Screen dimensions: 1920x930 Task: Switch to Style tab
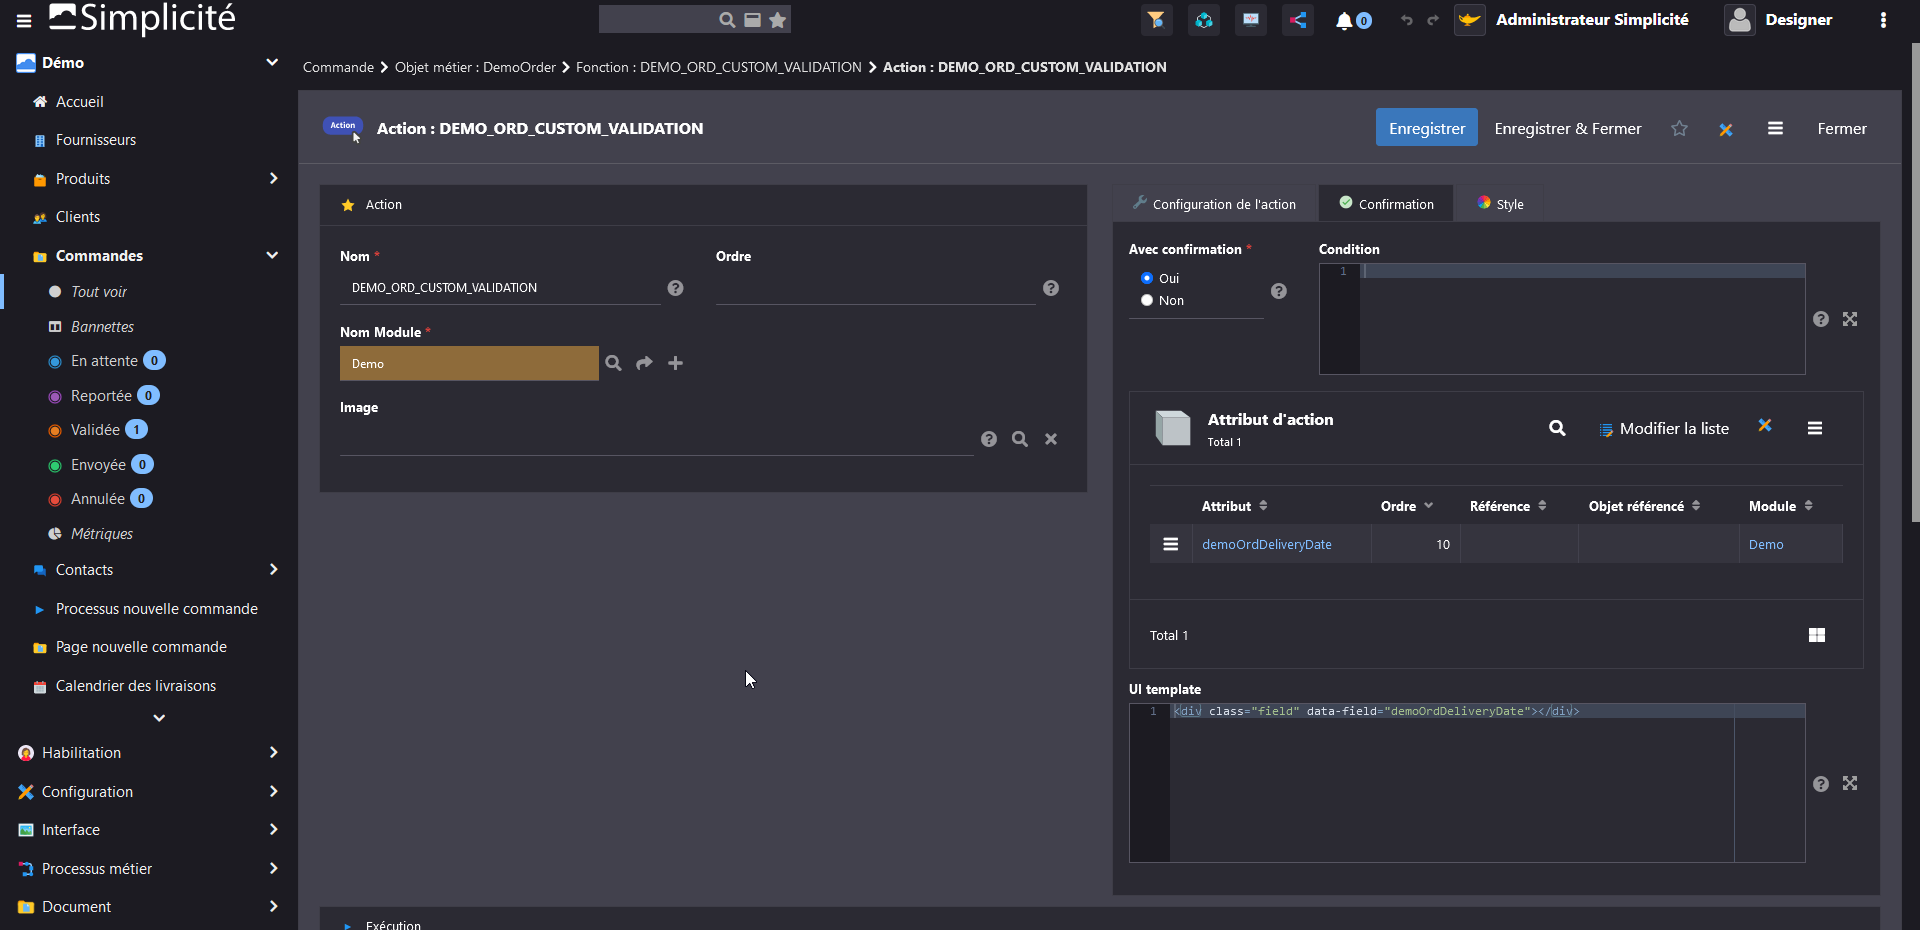(1500, 204)
